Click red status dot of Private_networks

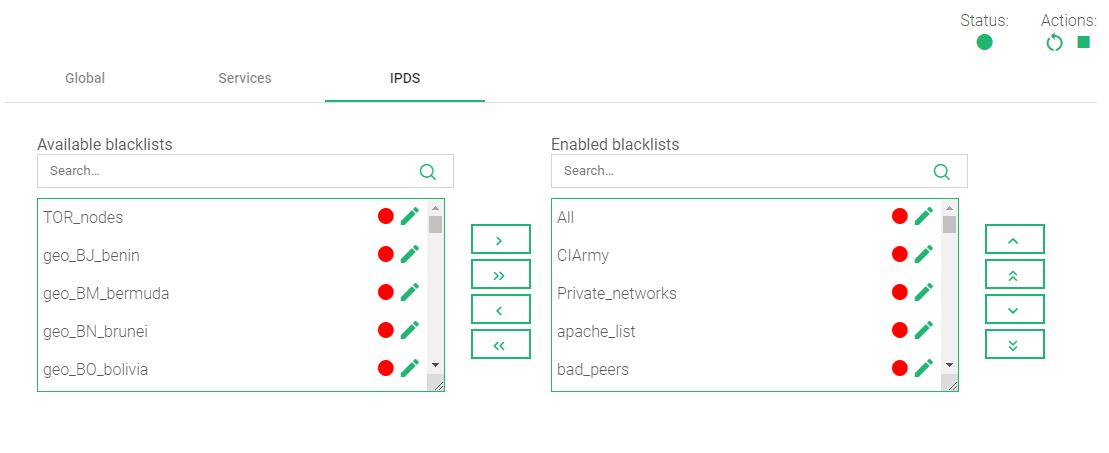click(x=900, y=292)
